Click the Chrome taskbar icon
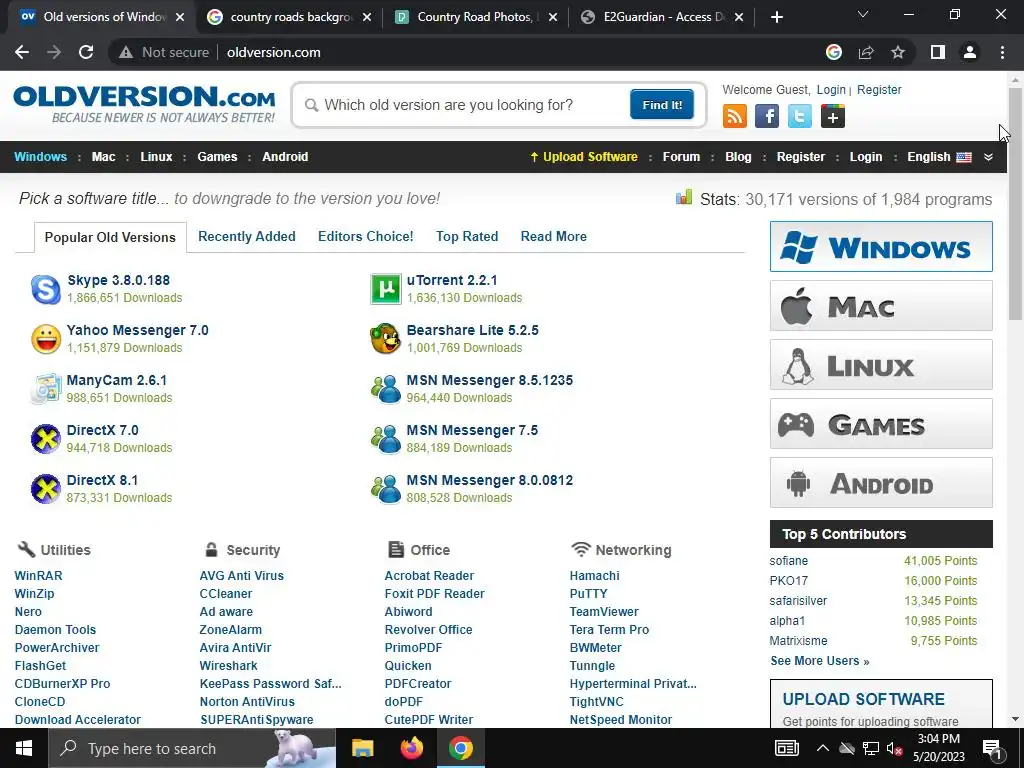Screen dimensions: 1024x768 460,748
